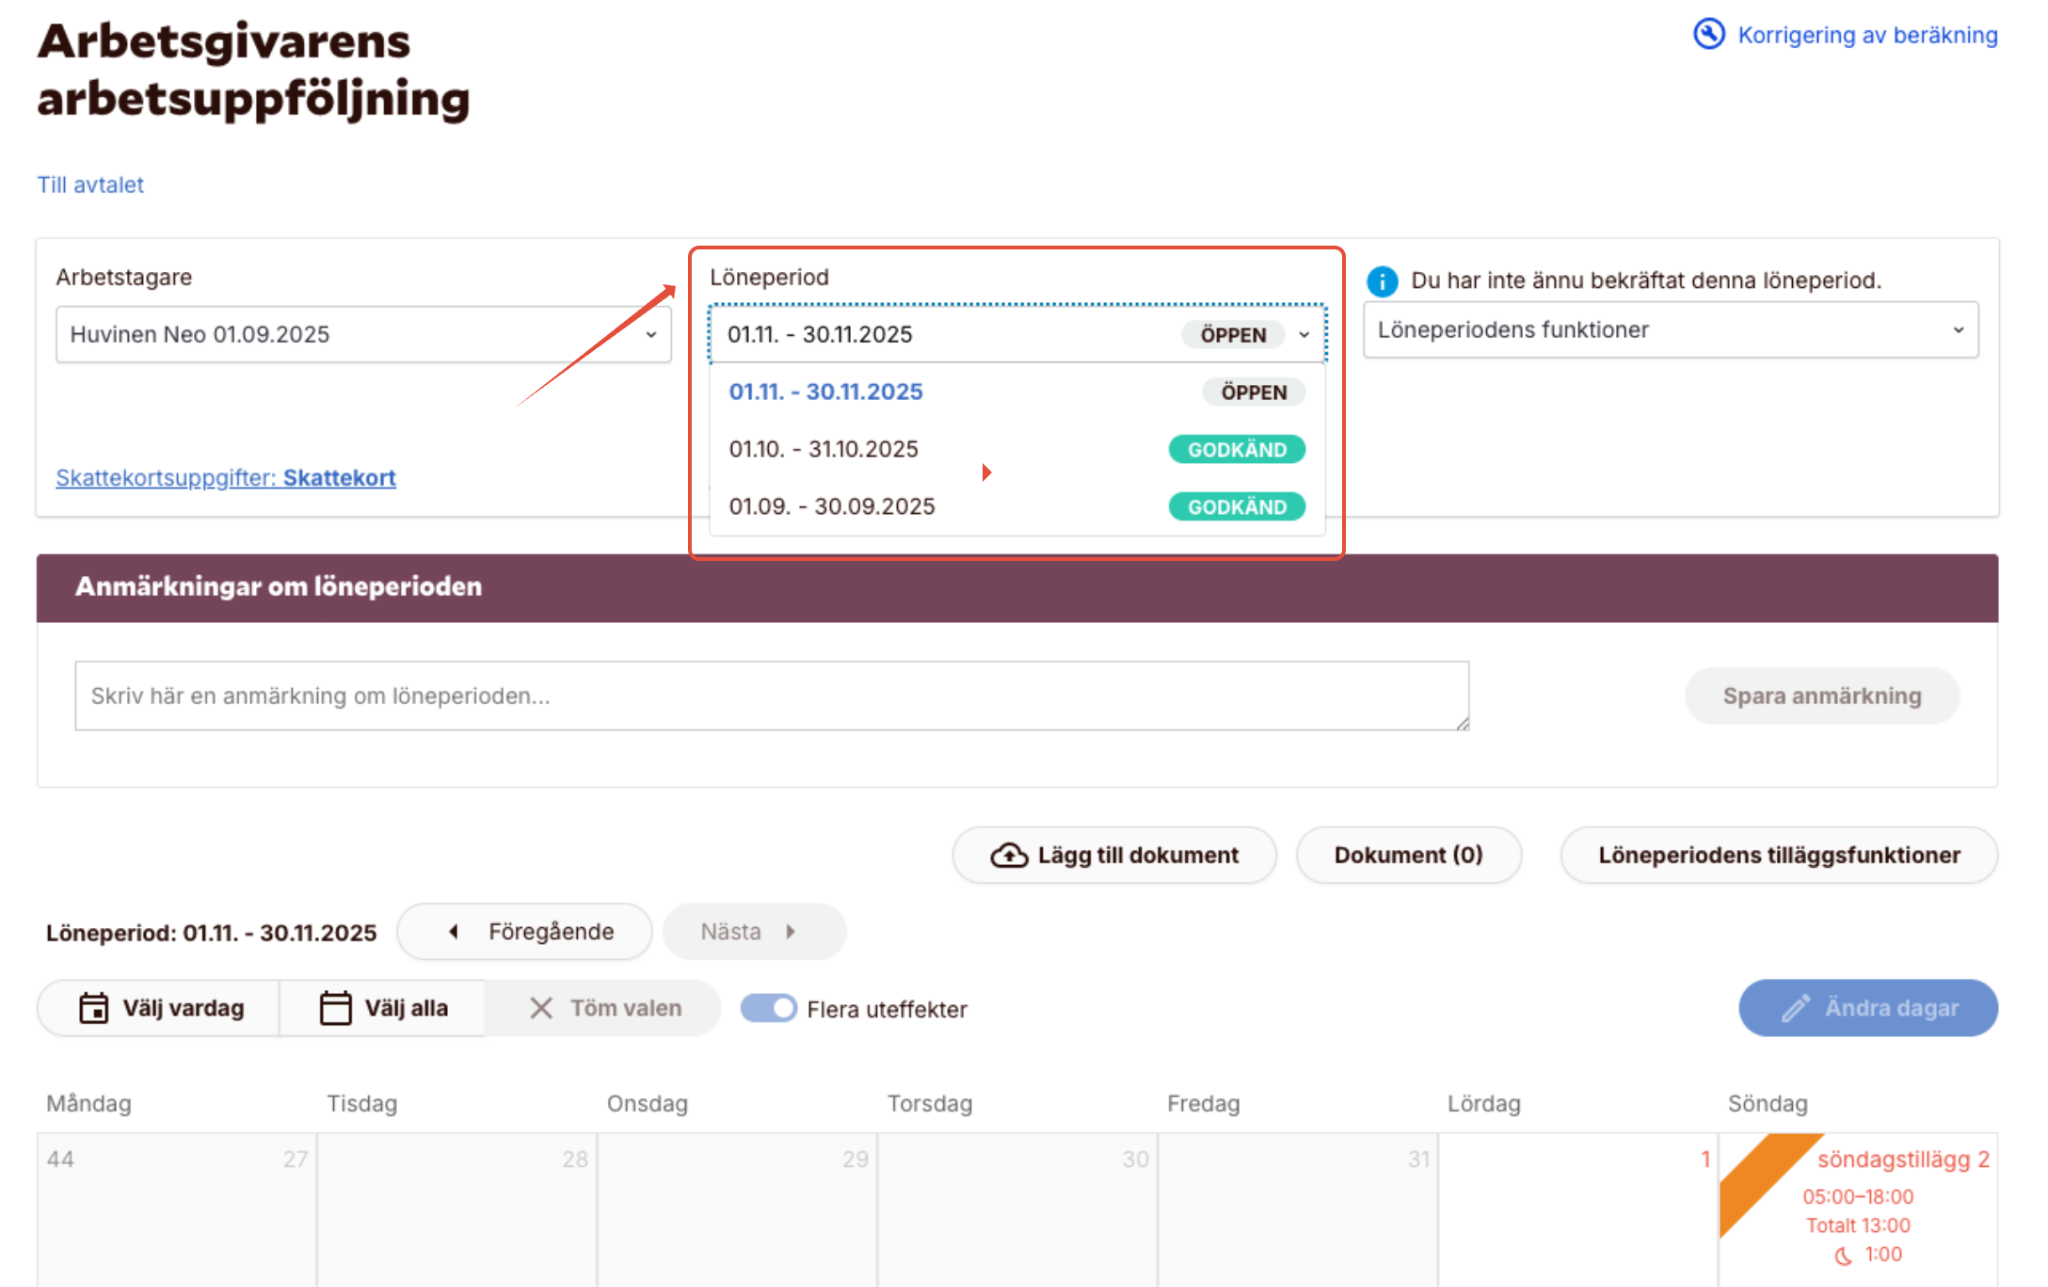The width and height of the screenshot is (2048, 1287).
Task: Toggle the Flera uteffekter switch
Action: [x=768, y=1008]
